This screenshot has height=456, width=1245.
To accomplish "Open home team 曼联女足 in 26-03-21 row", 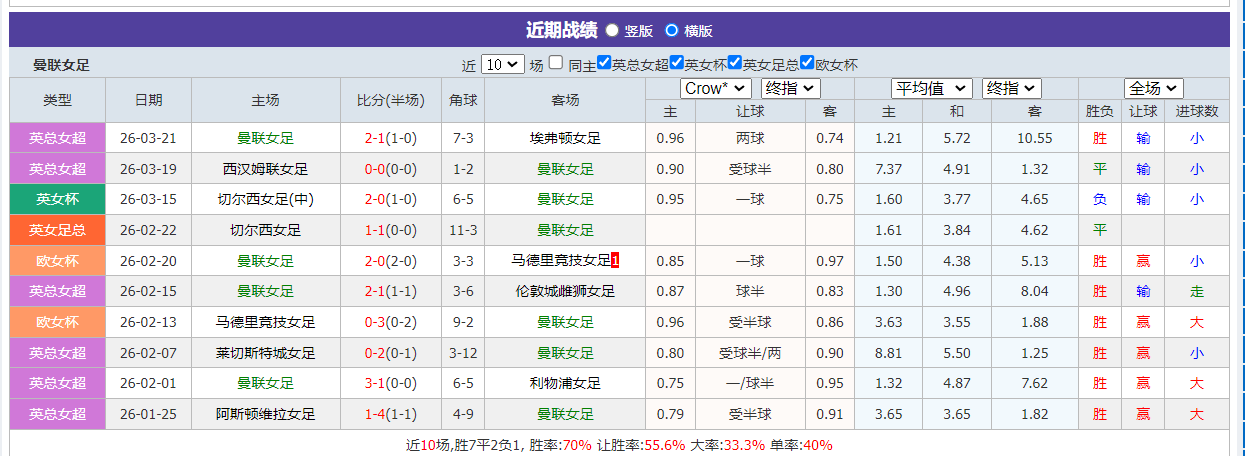I will [266, 138].
